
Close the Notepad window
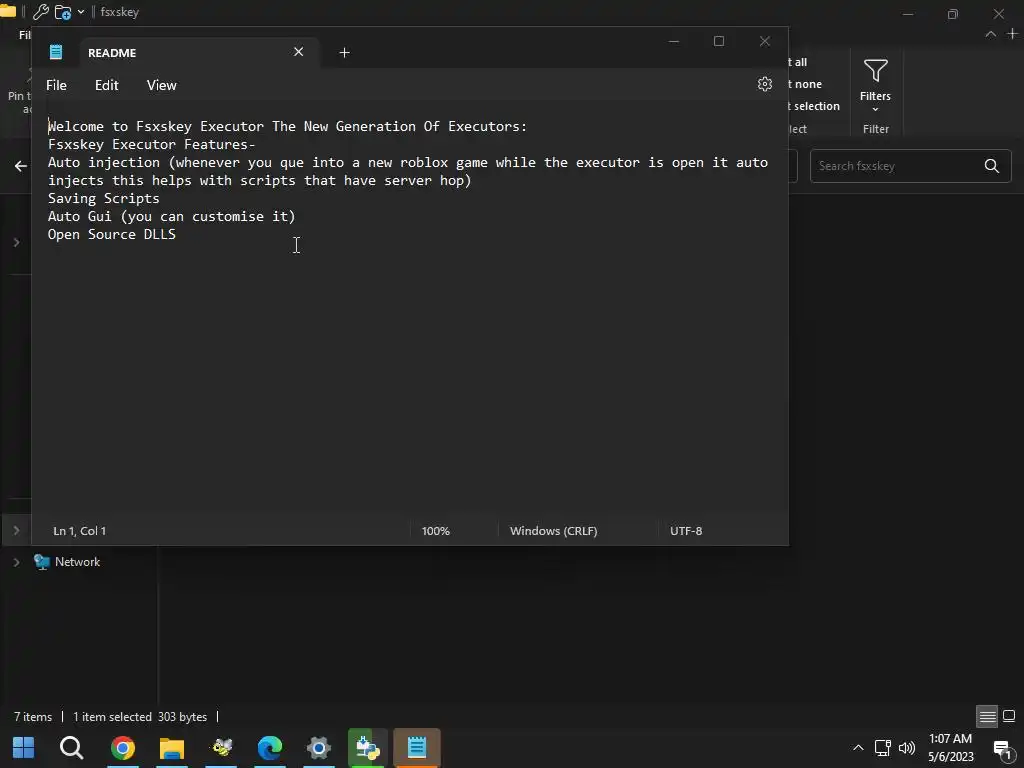[765, 41]
